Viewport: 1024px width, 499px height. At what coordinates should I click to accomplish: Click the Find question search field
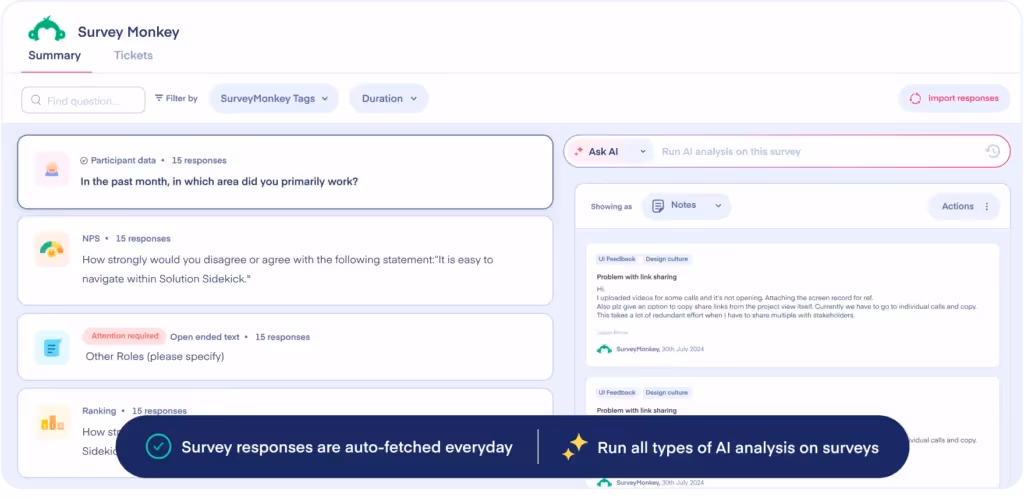(84, 101)
